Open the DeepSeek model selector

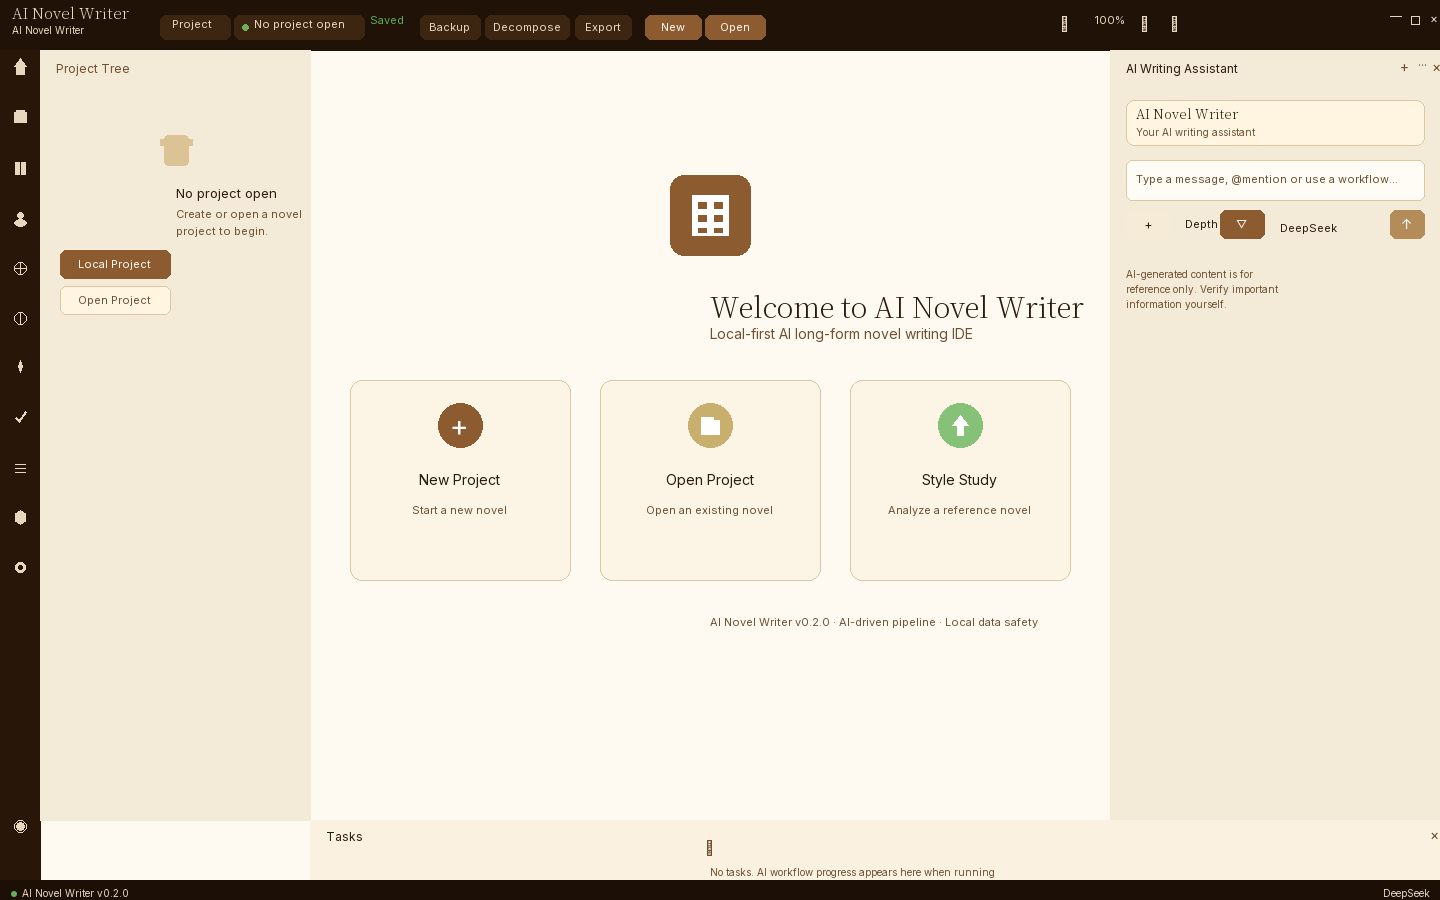[1308, 228]
